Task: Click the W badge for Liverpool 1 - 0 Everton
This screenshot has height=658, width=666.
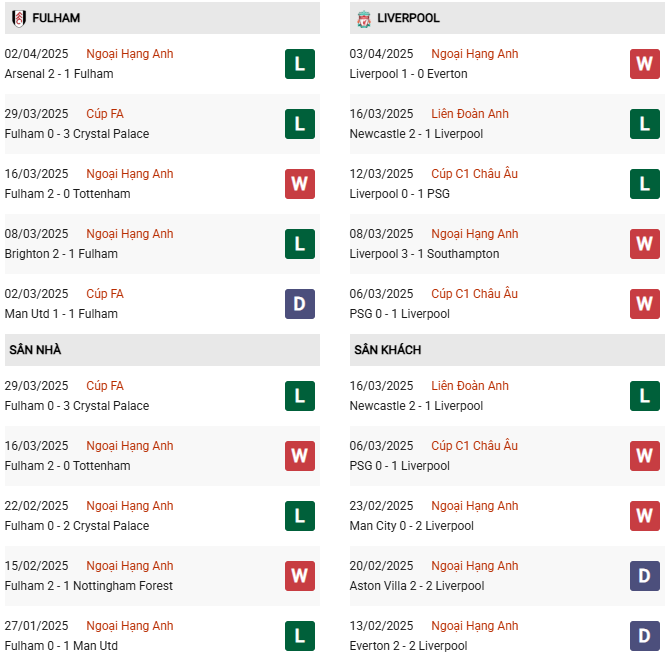Action: click(x=645, y=64)
